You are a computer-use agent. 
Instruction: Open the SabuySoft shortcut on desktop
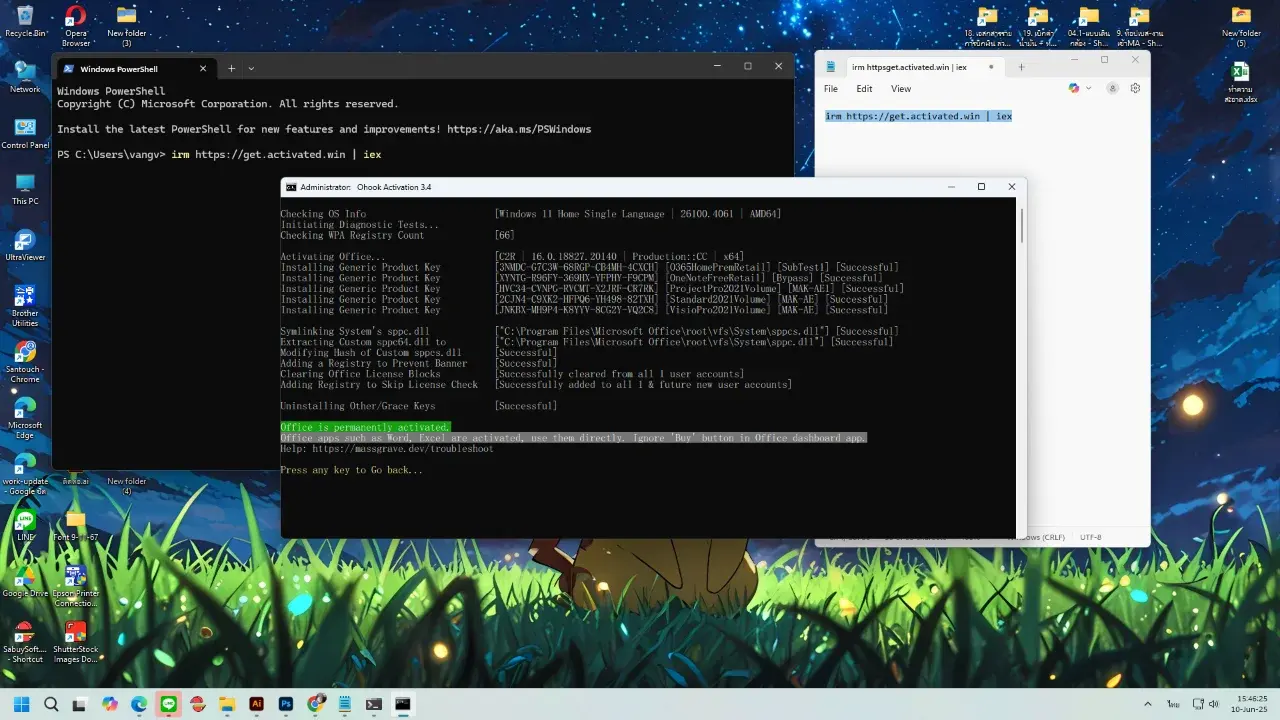[x=25, y=642]
